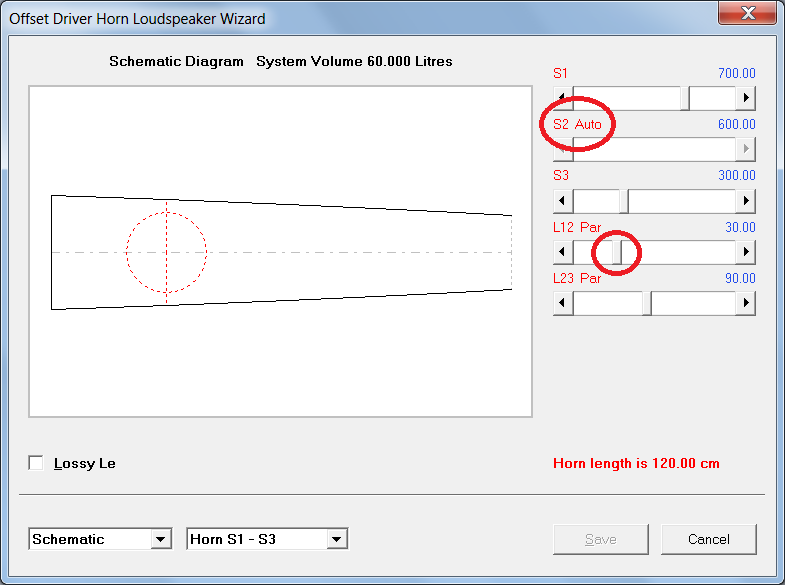
Task: Click the S1 slider thumb
Action: tap(685, 98)
